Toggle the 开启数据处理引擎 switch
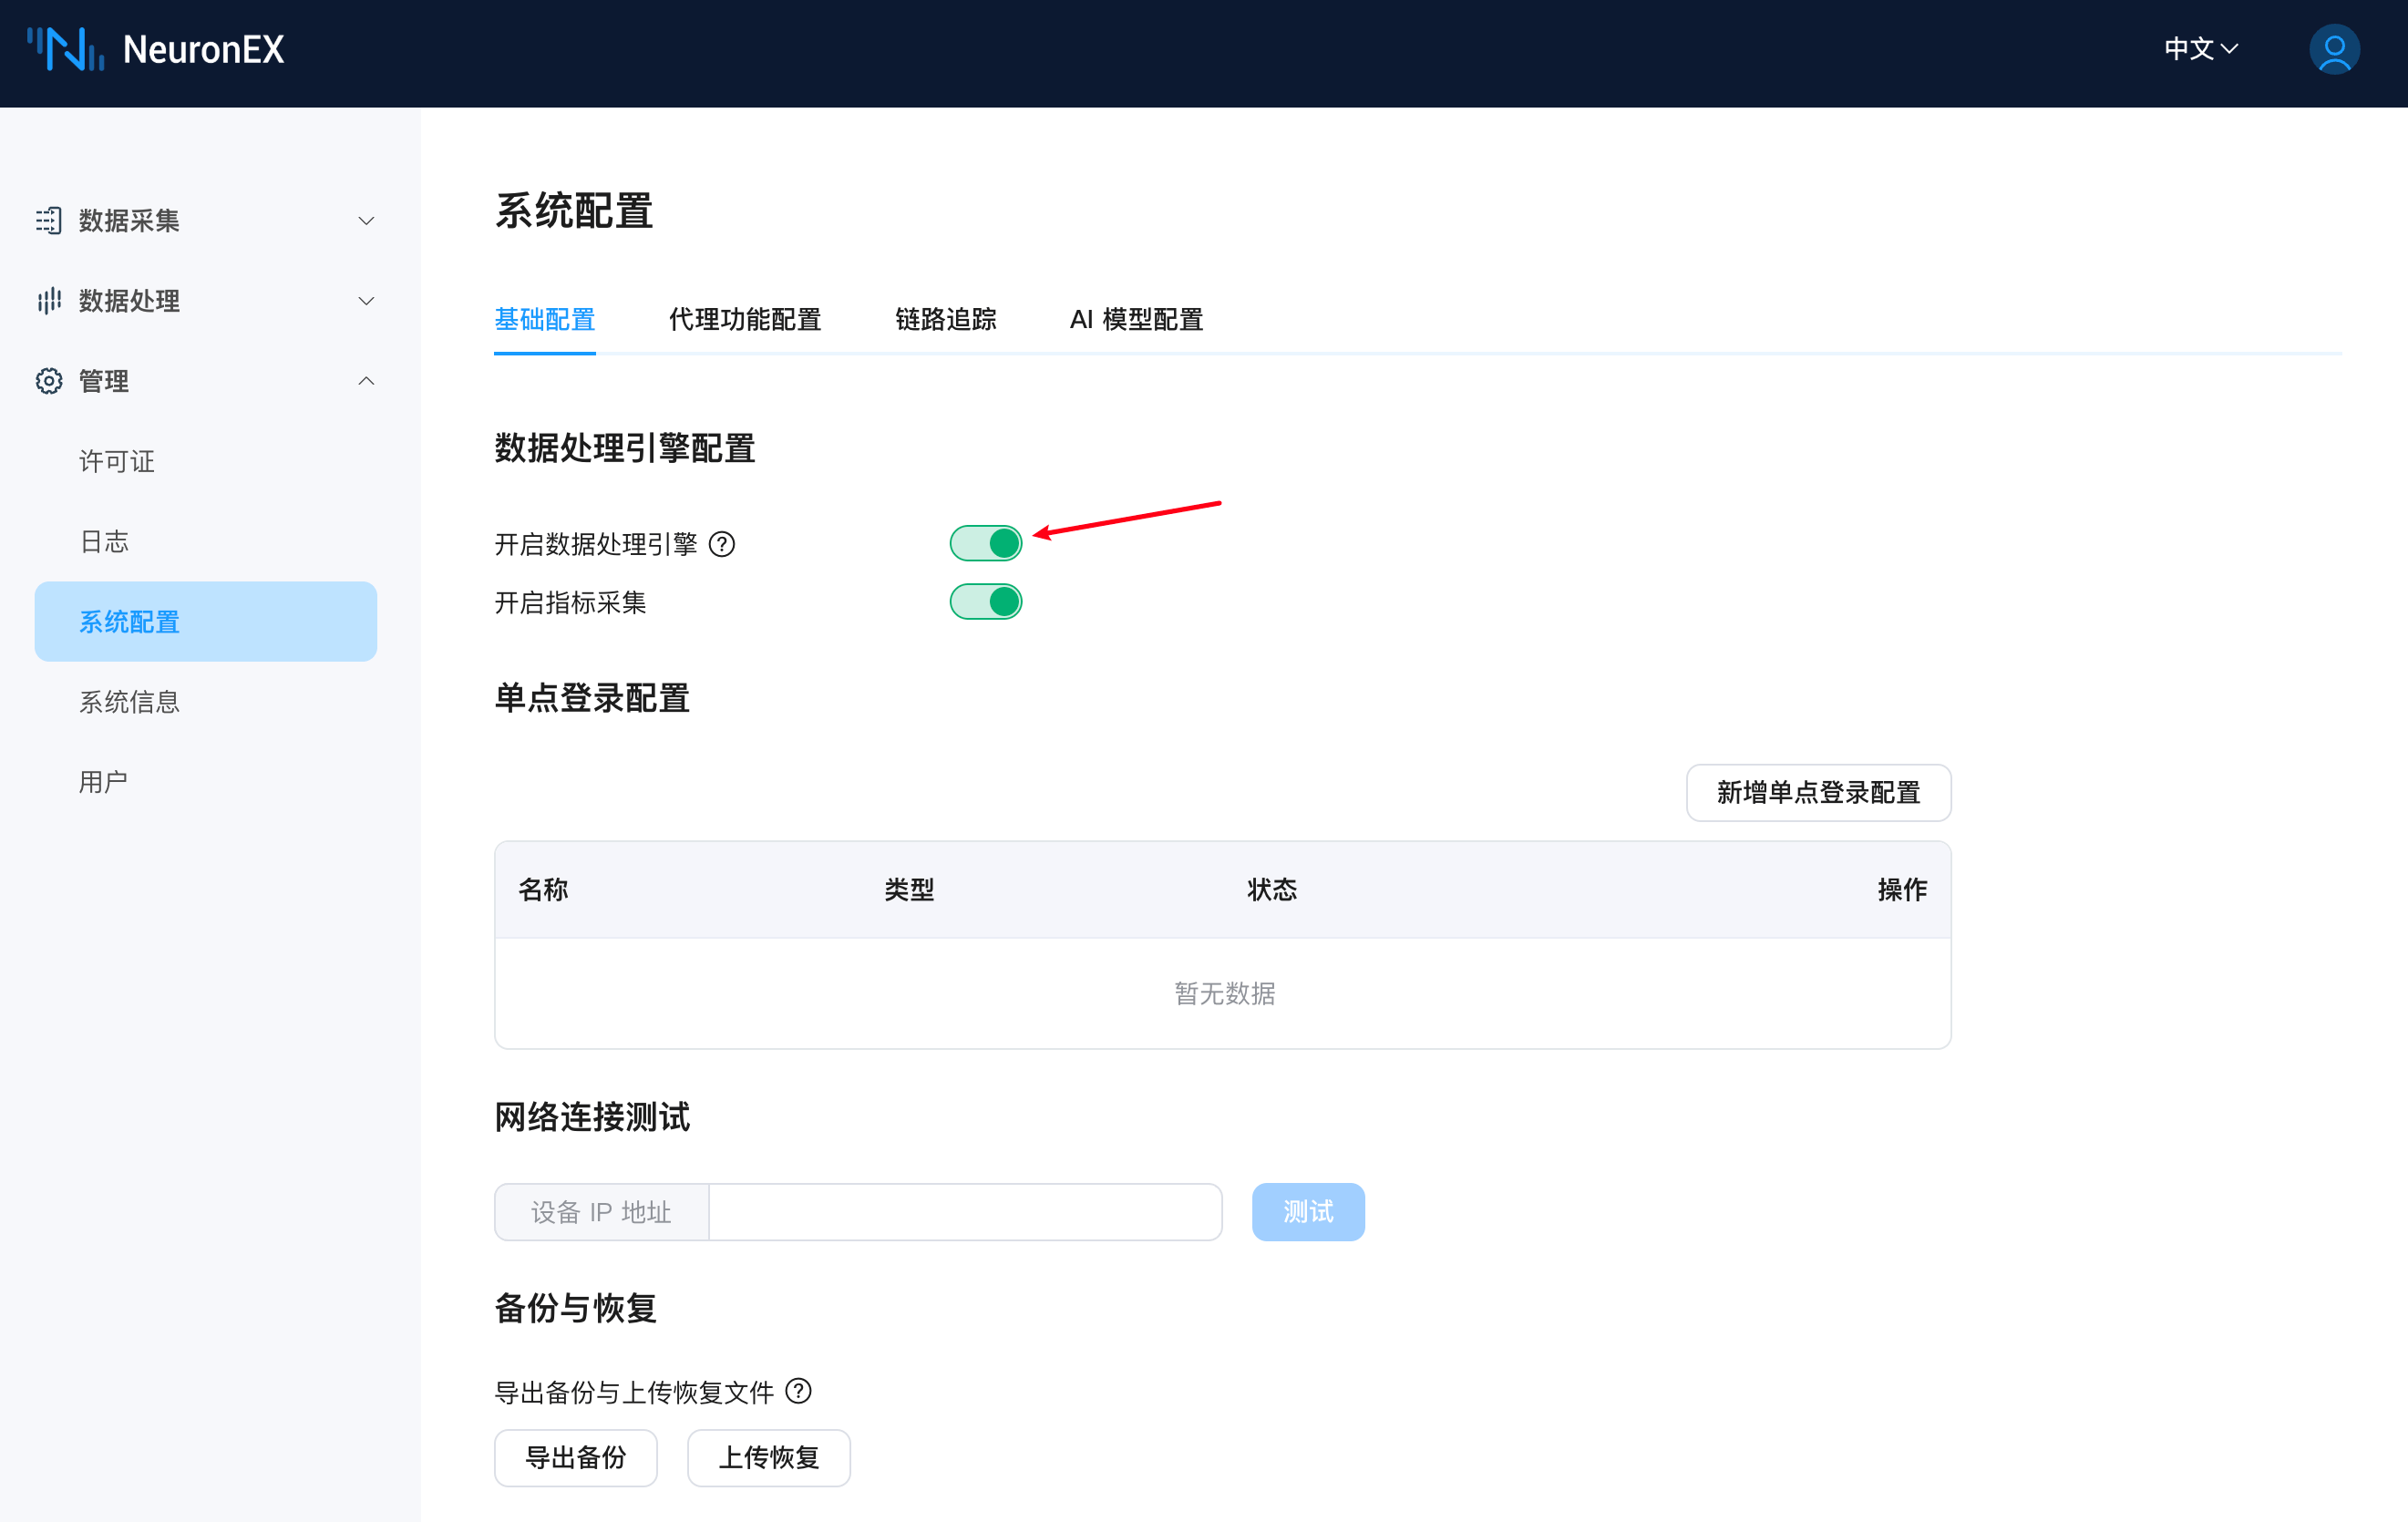2408x1522 pixels. (x=985, y=543)
